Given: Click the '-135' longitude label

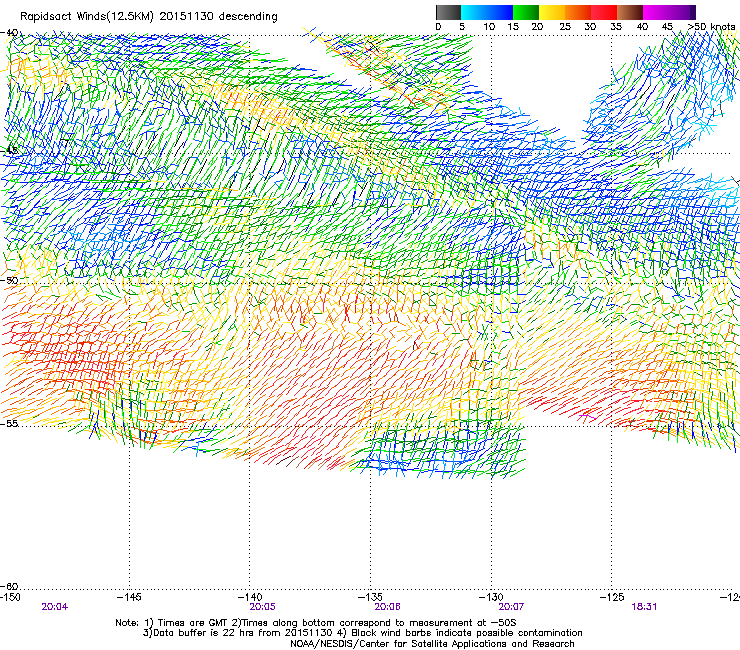Looking at the screenshot, I should 370,597.
